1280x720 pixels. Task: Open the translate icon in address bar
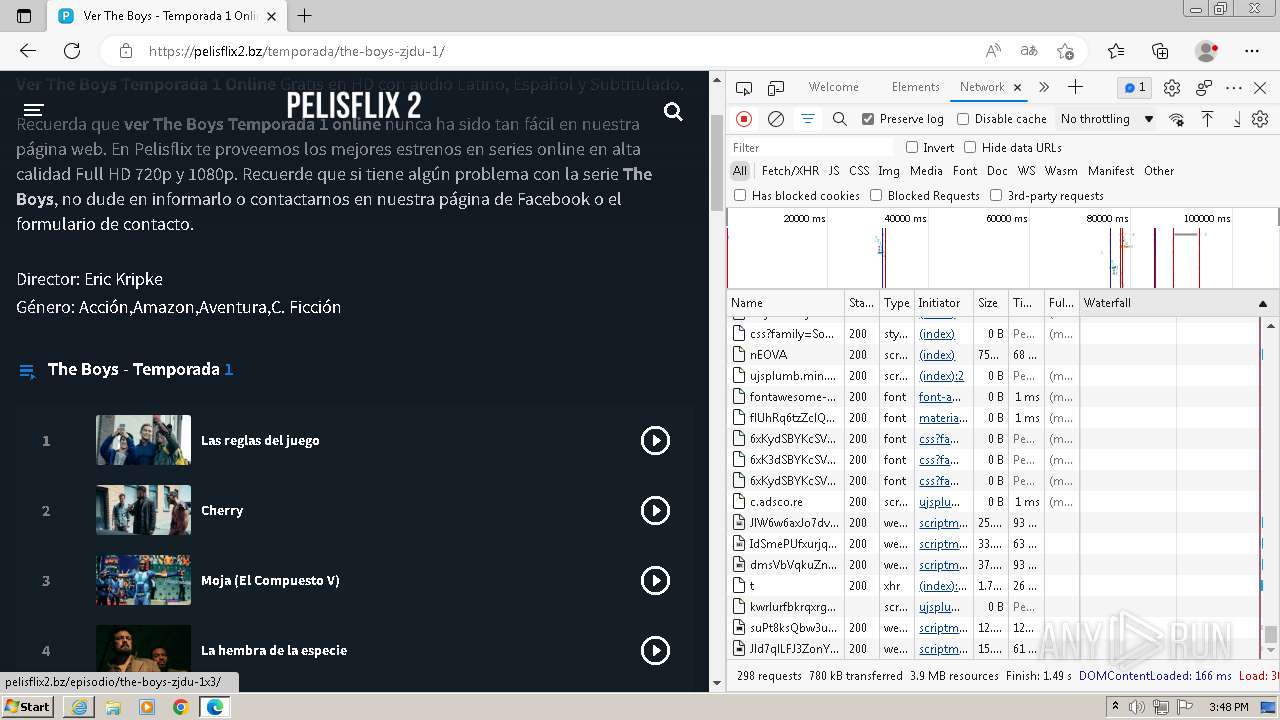tap(1029, 51)
